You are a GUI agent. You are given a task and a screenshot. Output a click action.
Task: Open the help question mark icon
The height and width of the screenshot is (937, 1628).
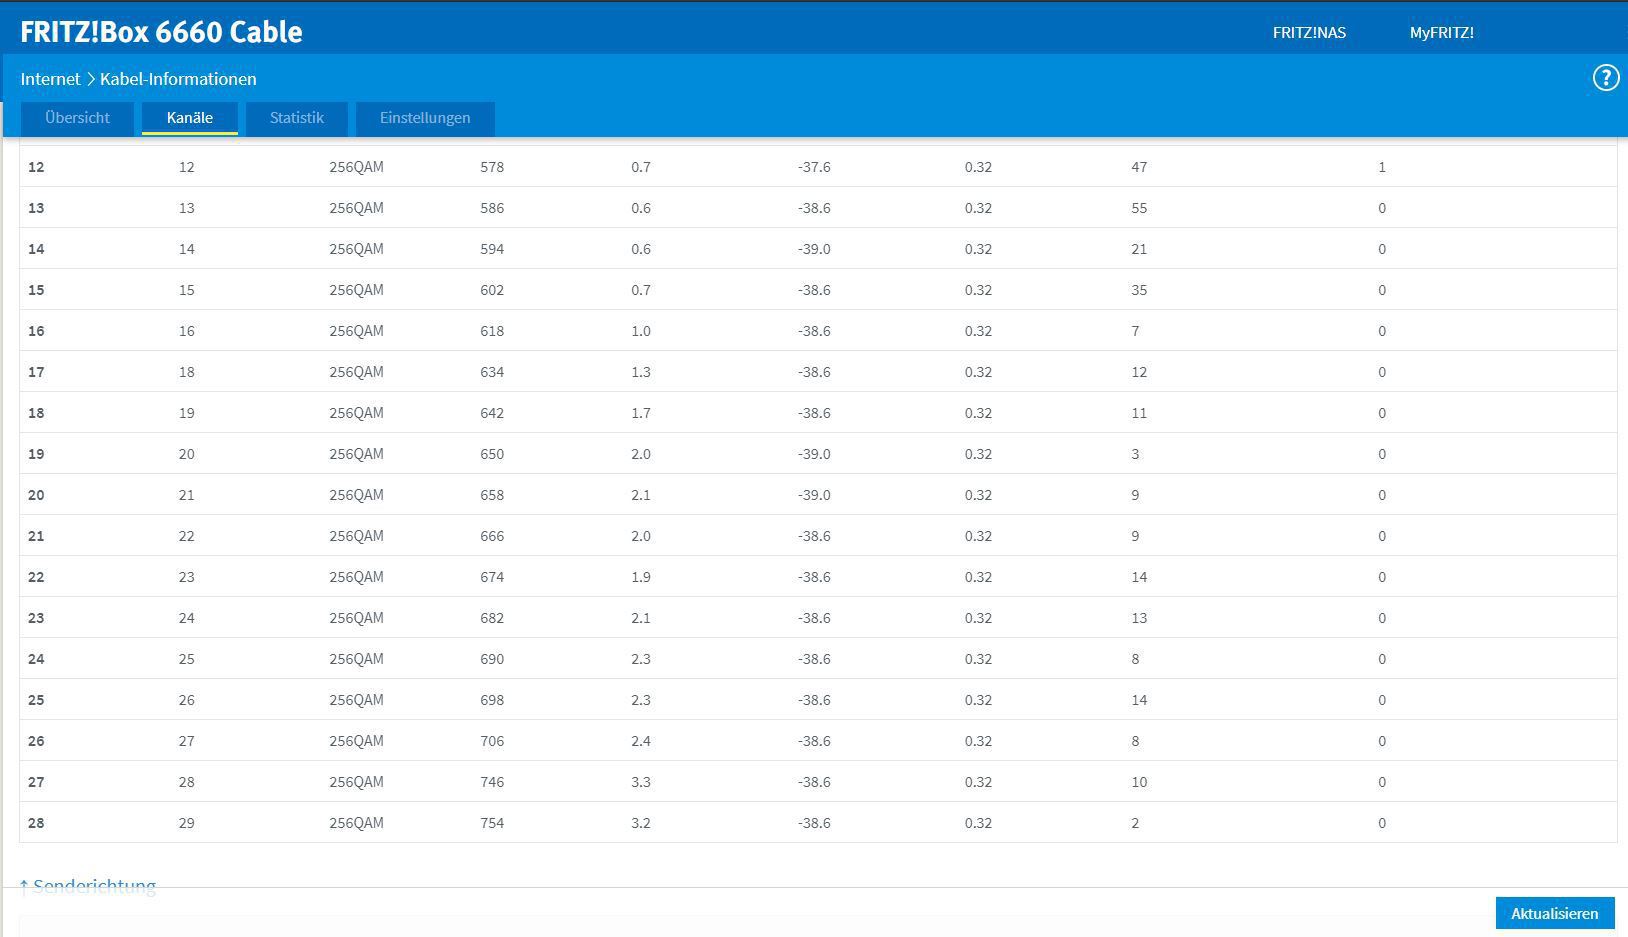pyautogui.click(x=1605, y=78)
